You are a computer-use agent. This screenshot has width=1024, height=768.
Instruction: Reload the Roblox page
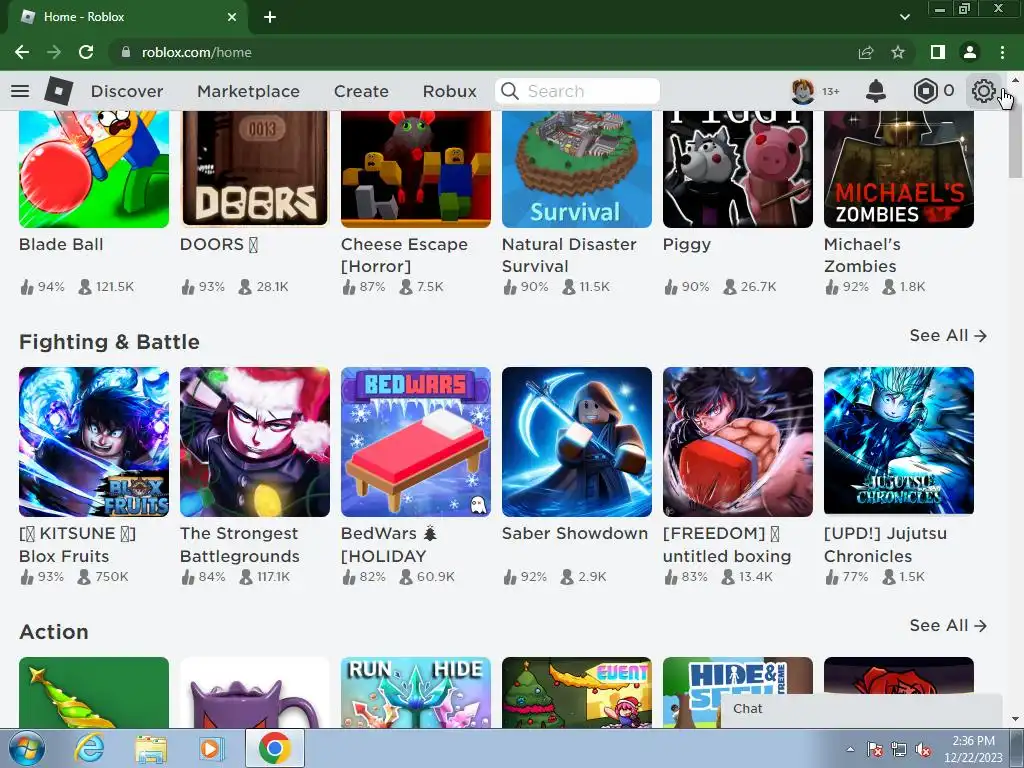pyautogui.click(x=86, y=52)
